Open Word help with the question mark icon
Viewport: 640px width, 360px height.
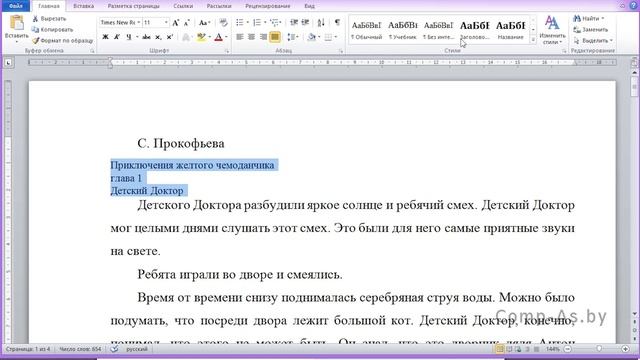pos(633,6)
